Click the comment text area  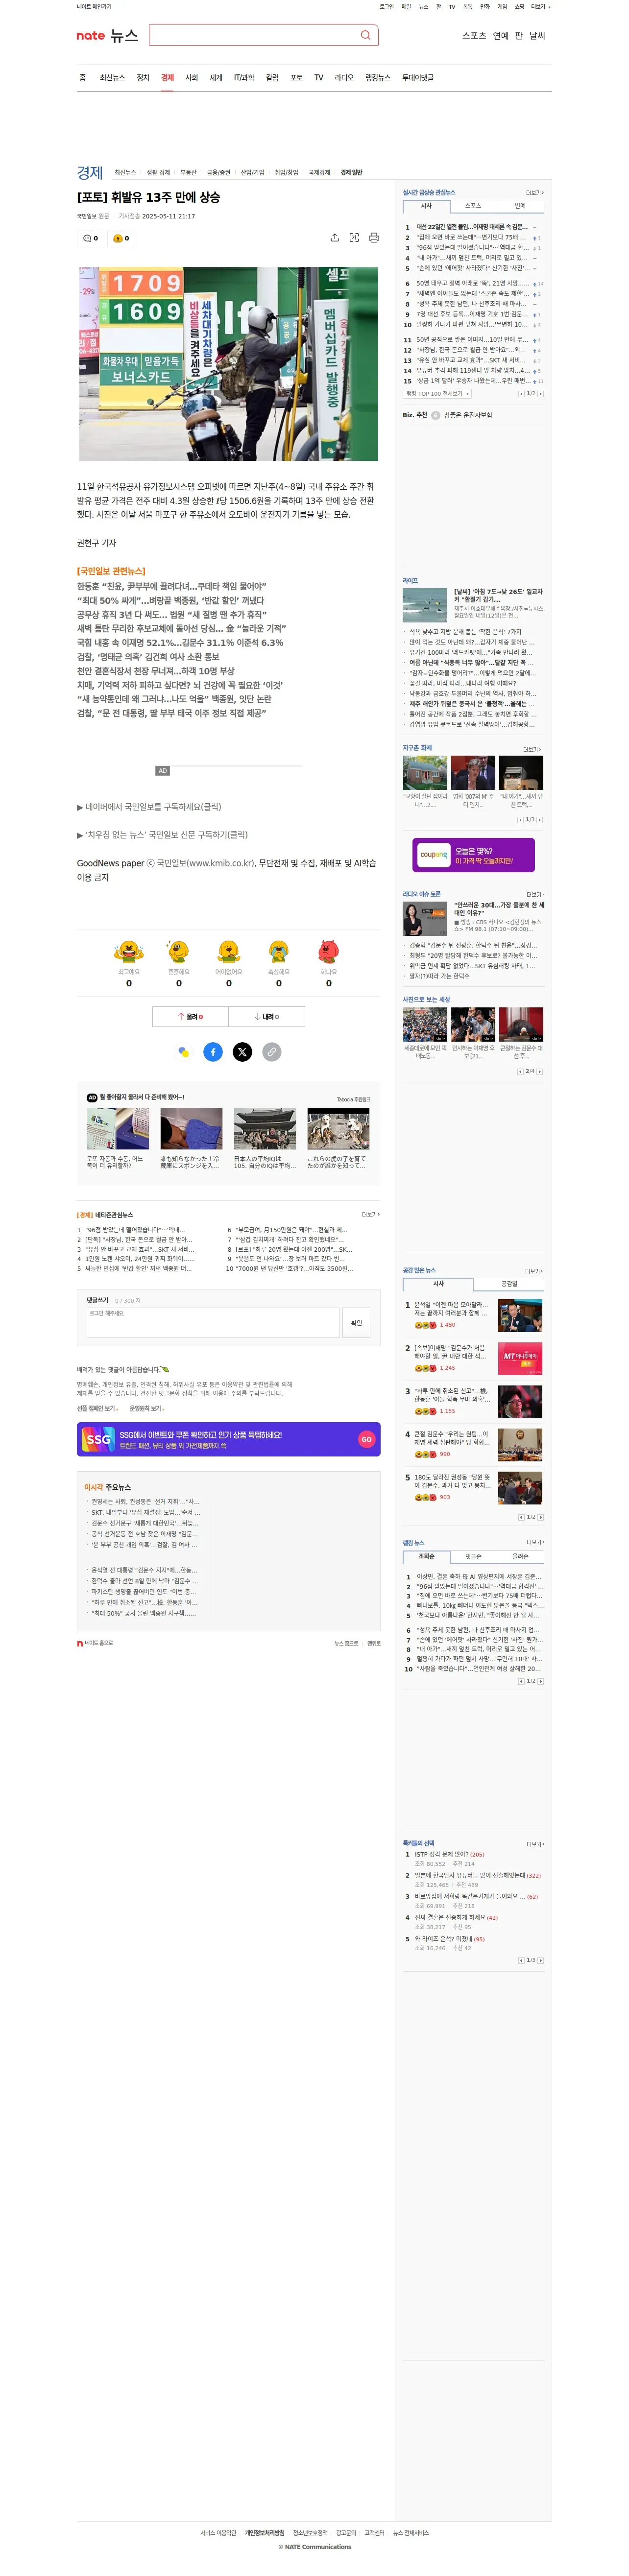point(213,1322)
